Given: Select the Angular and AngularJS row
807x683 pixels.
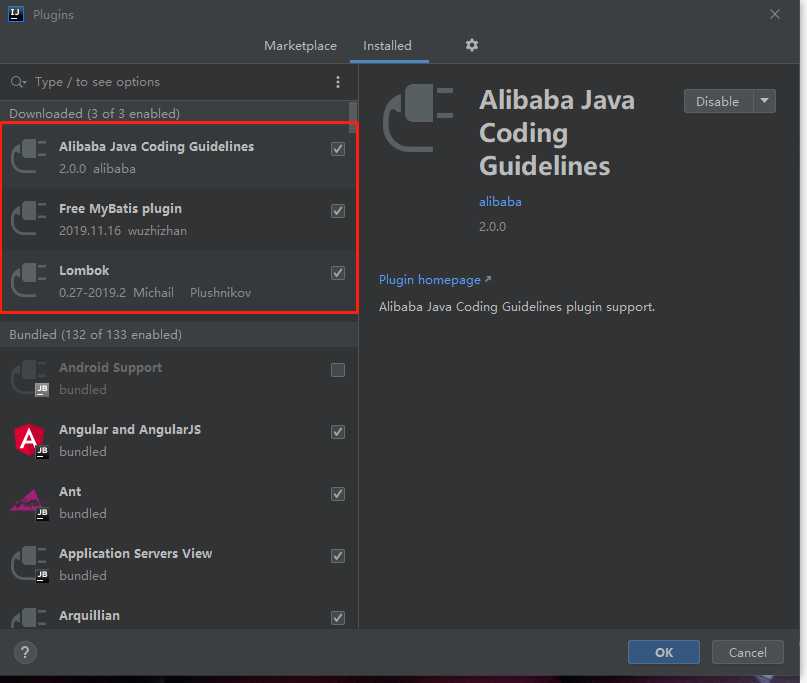Looking at the screenshot, I should [x=178, y=441].
